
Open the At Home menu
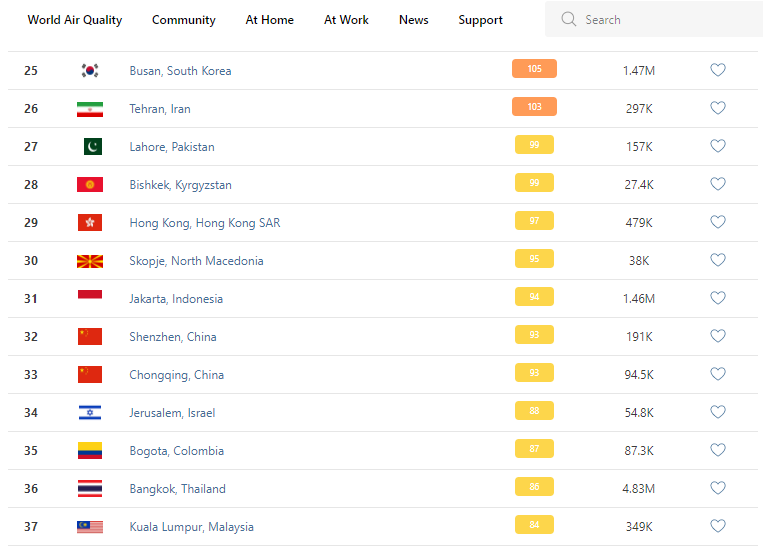click(x=270, y=20)
